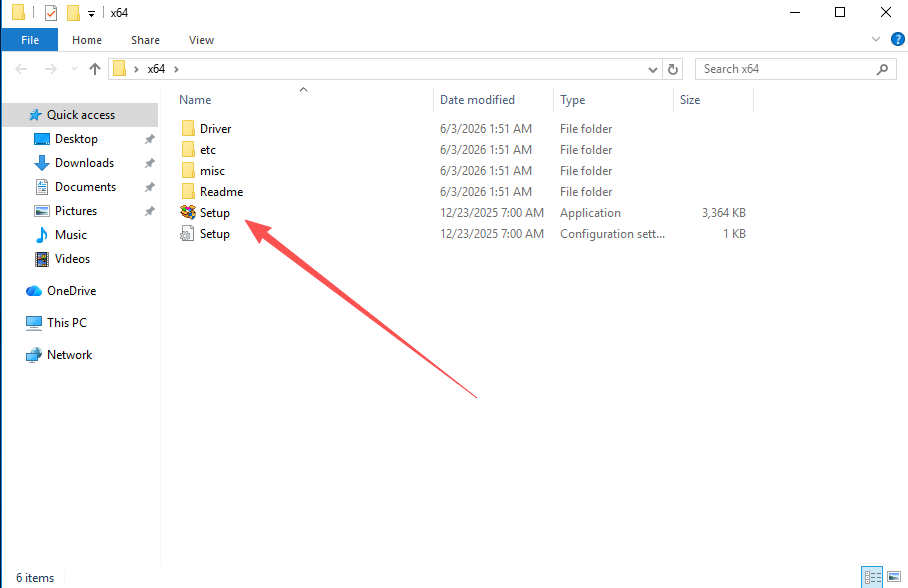Switch to Large icons view in status bar

click(894, 577)
